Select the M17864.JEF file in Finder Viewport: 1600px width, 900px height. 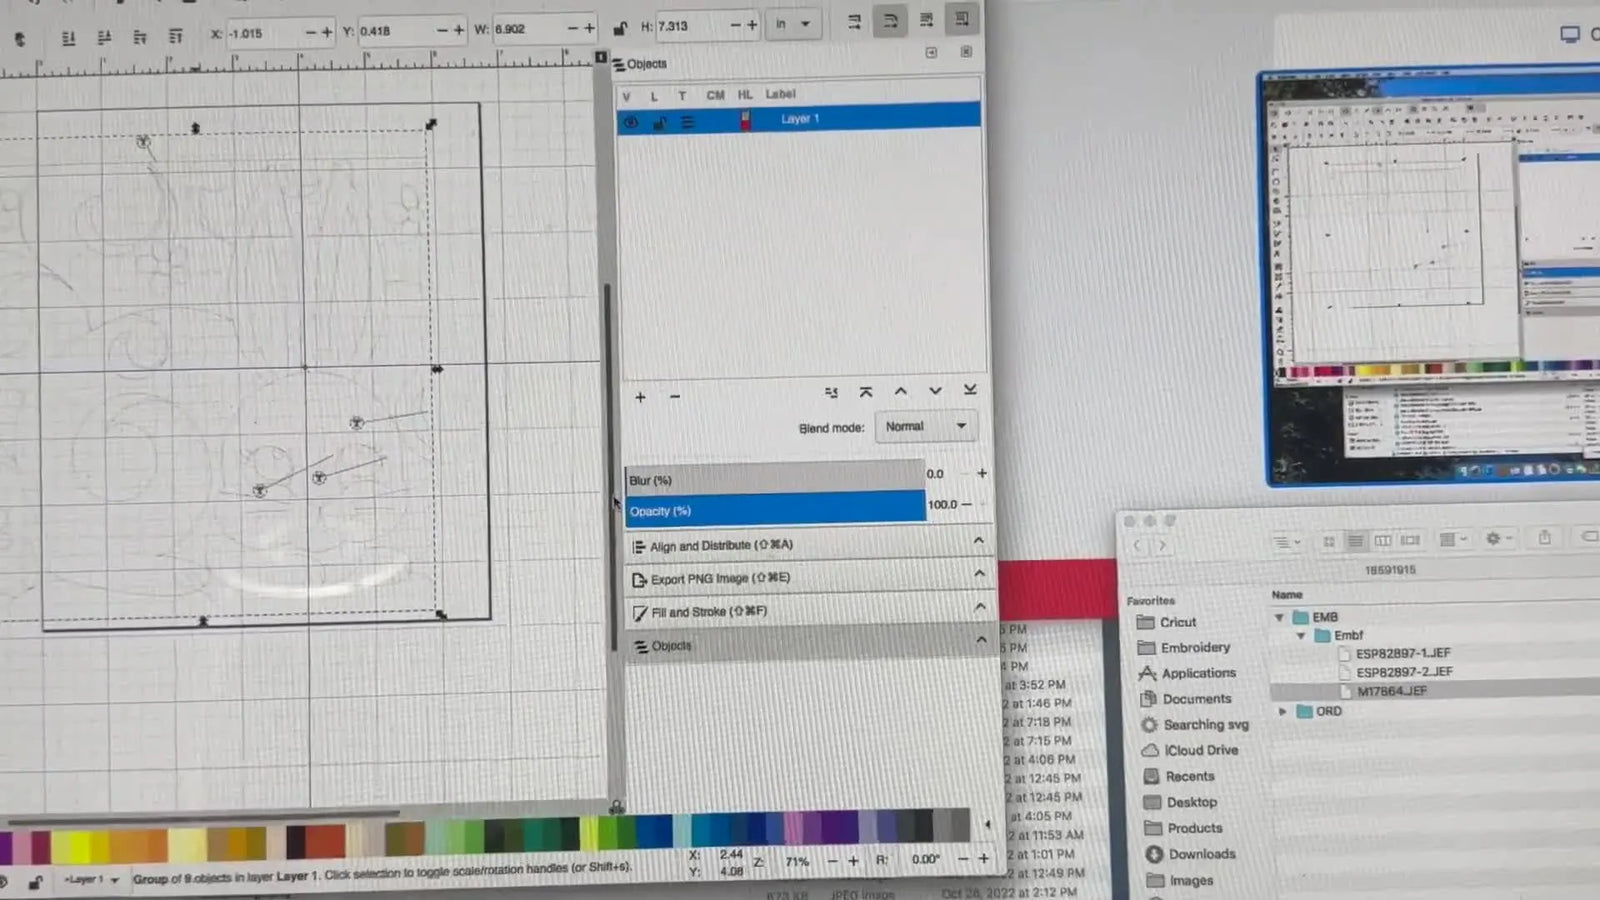[x=1390, y=690]
